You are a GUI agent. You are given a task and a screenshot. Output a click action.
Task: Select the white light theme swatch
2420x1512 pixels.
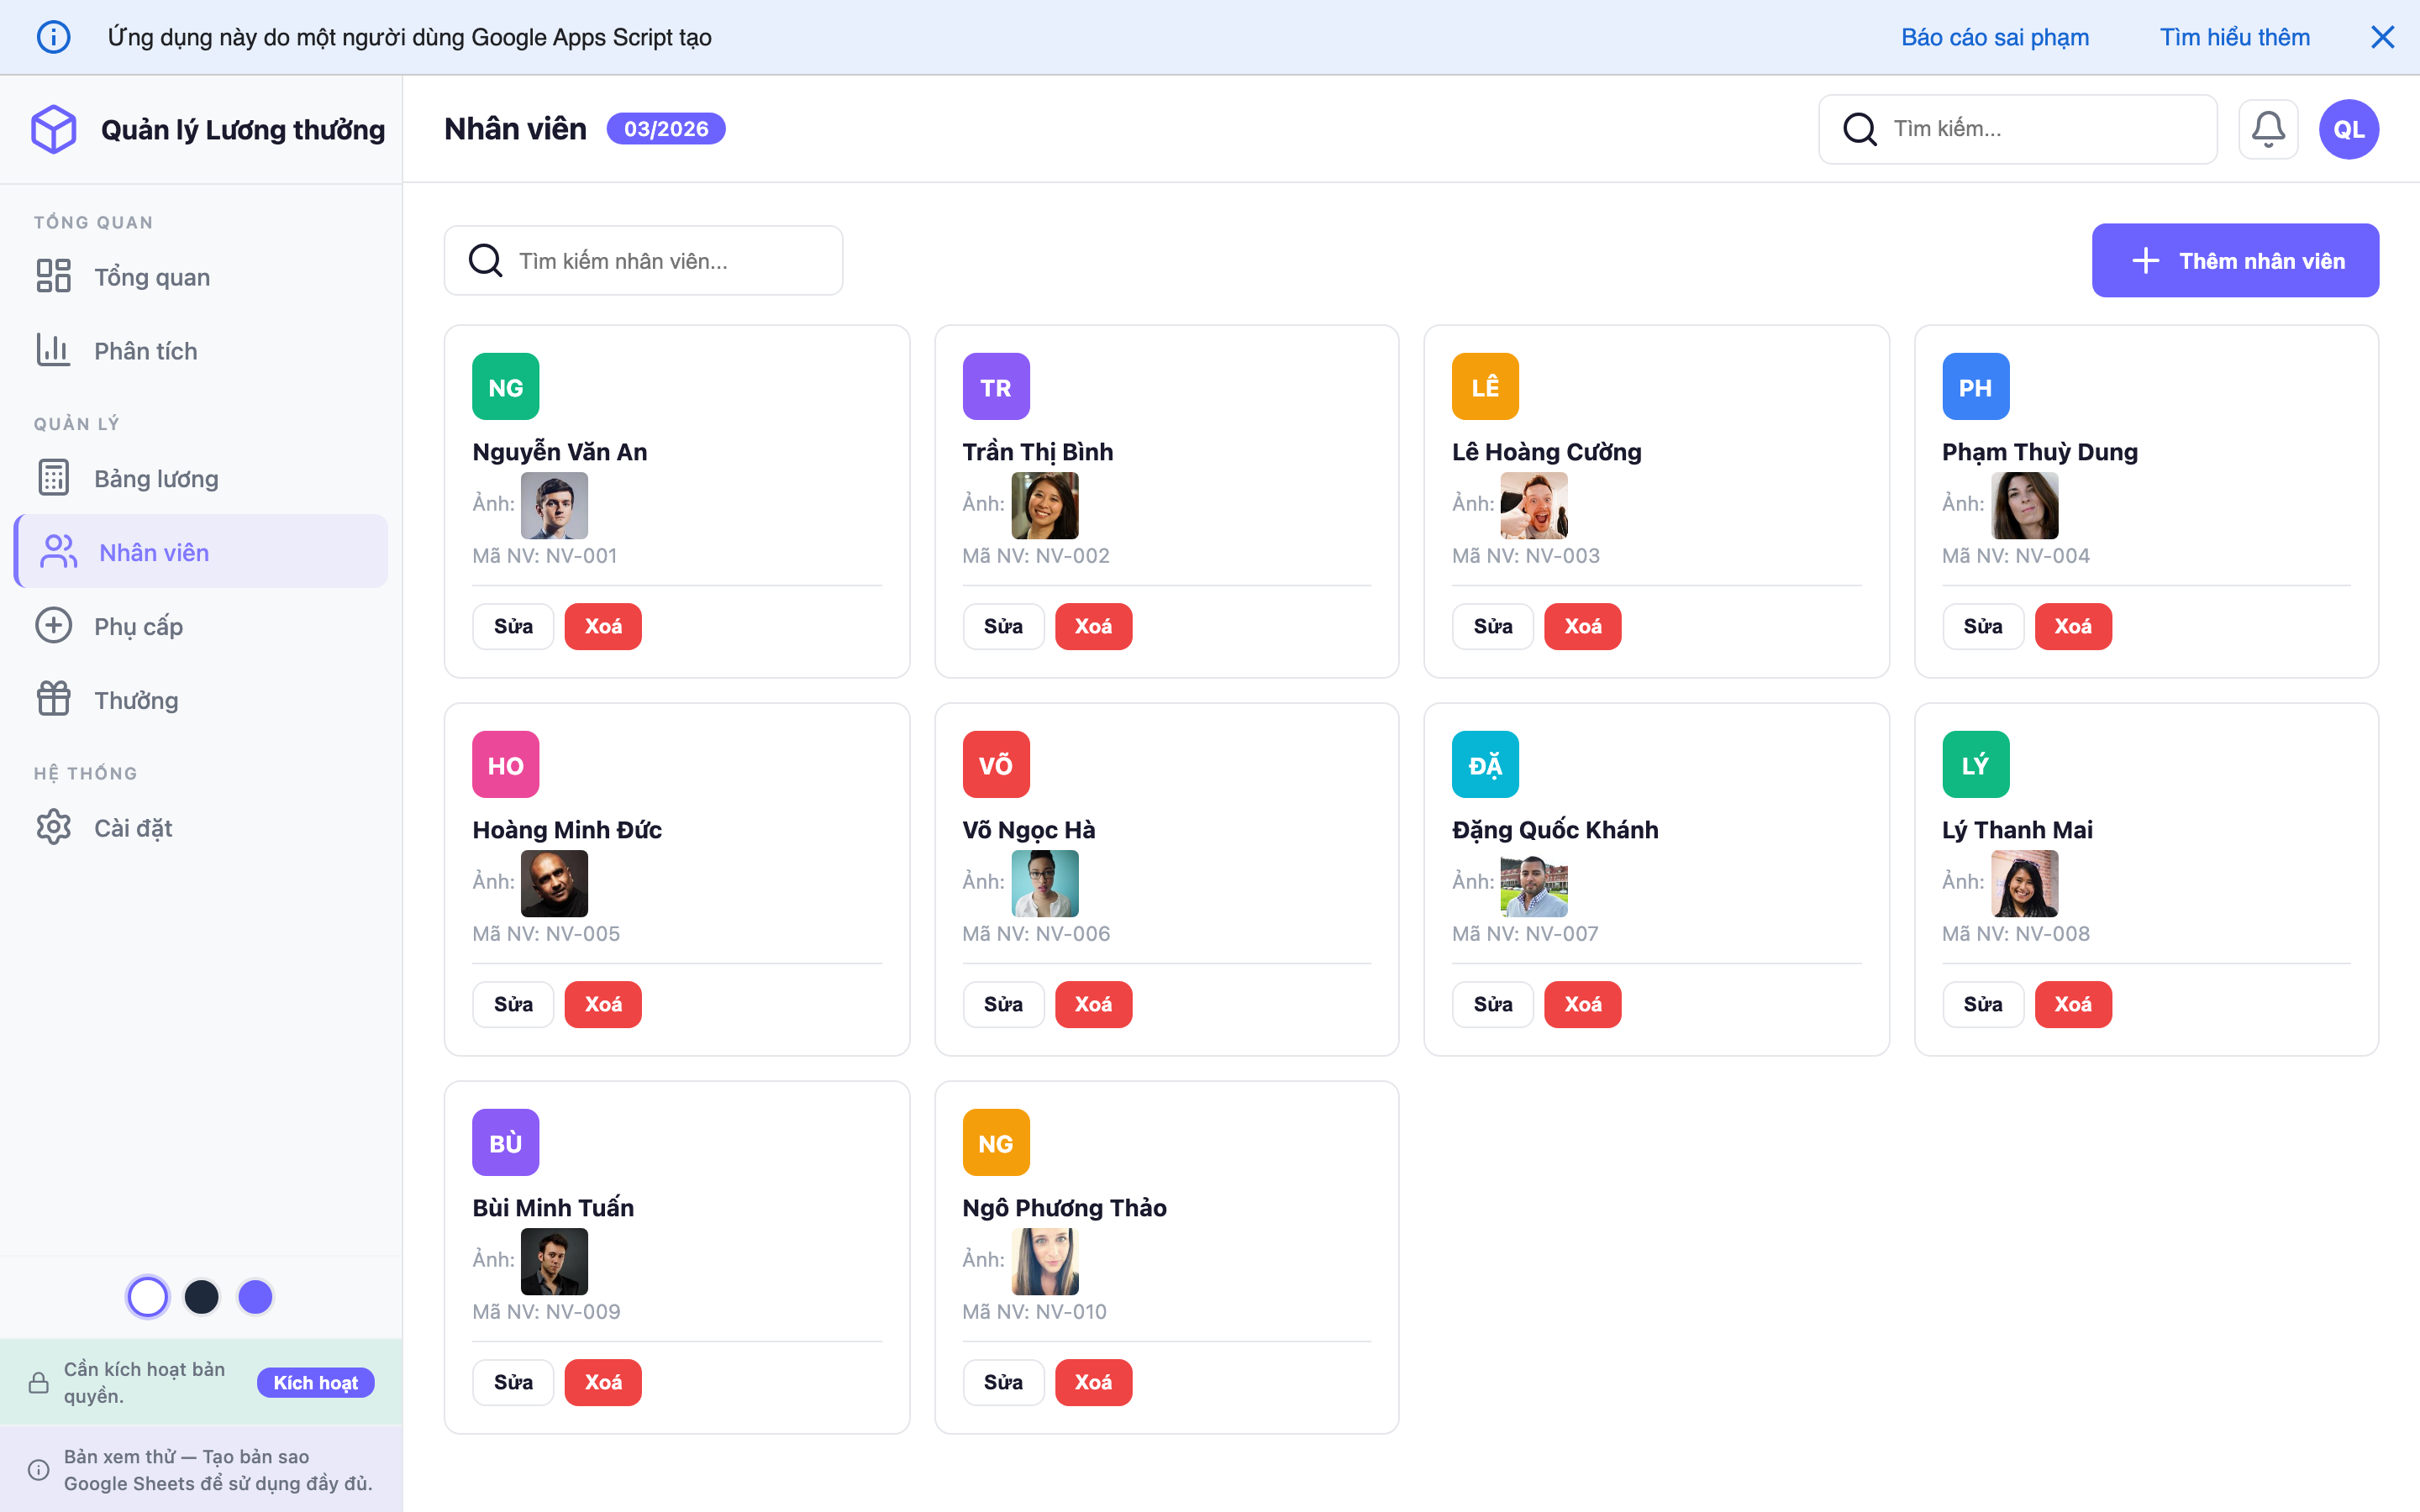pyautogui.click(x=148, y=1297)
